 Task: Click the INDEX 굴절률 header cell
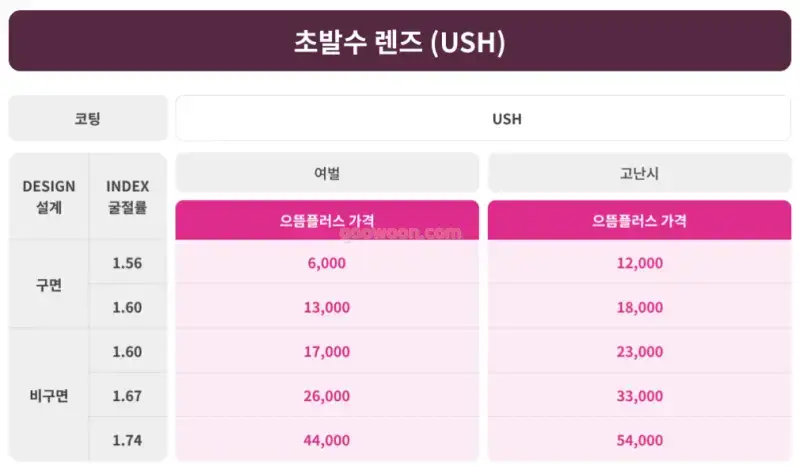click(x=128, y=196)
